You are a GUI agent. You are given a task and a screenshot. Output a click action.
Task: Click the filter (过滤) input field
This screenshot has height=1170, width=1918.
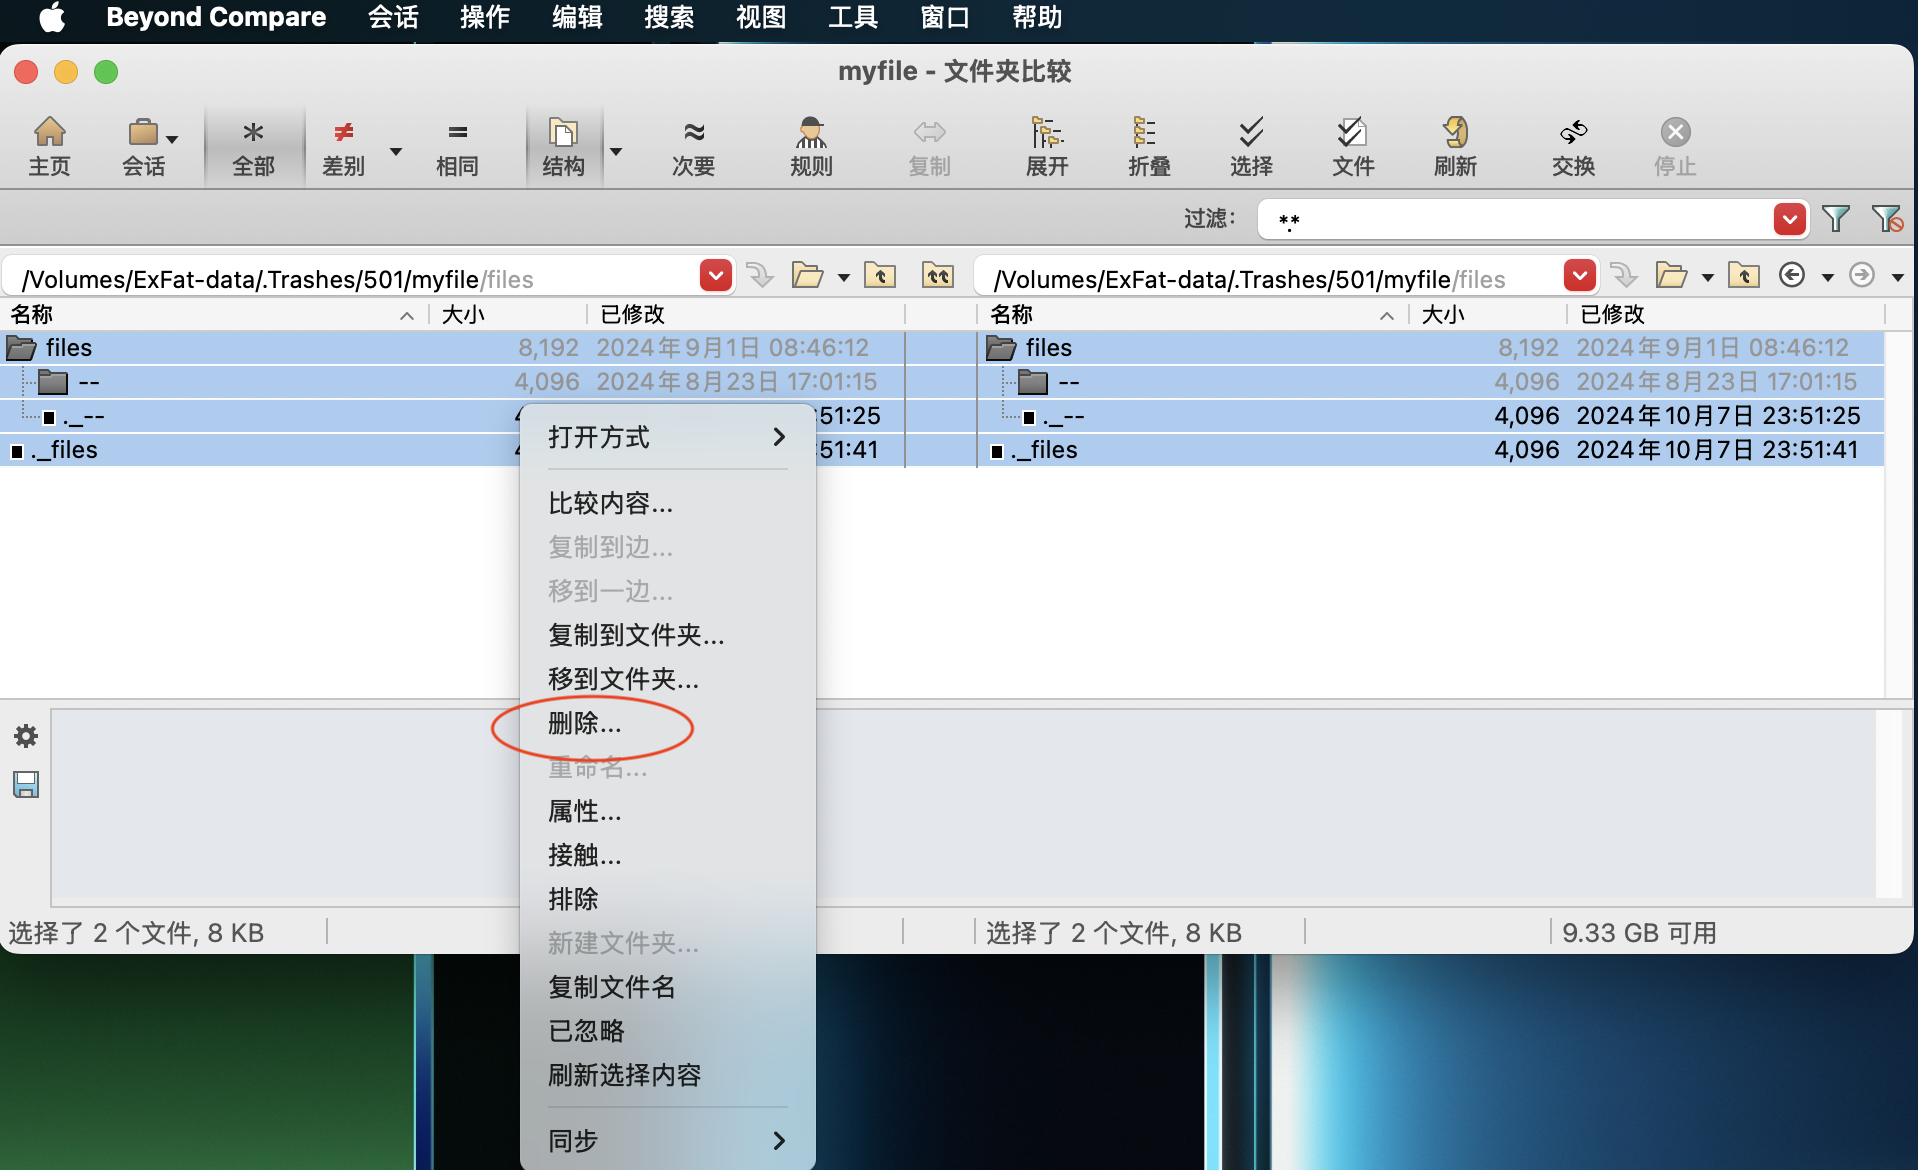tap(1515, 219)
